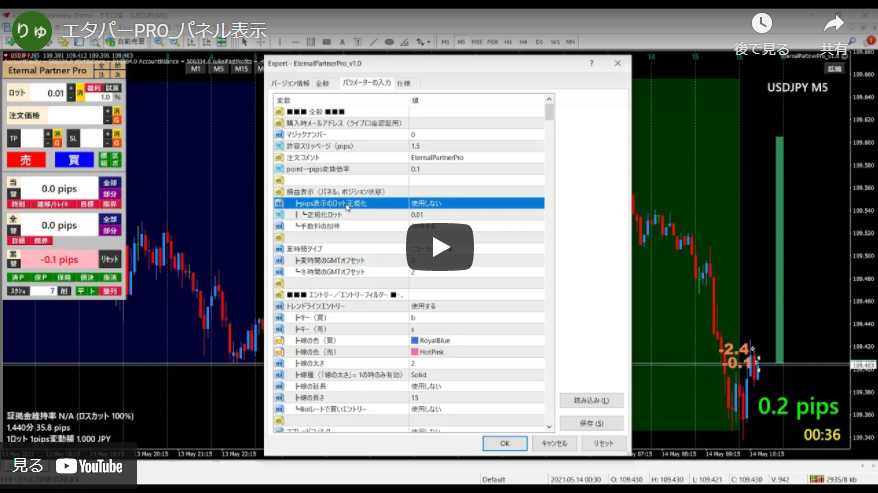Click the EternalPartnerPro comment value

(437, 157)
